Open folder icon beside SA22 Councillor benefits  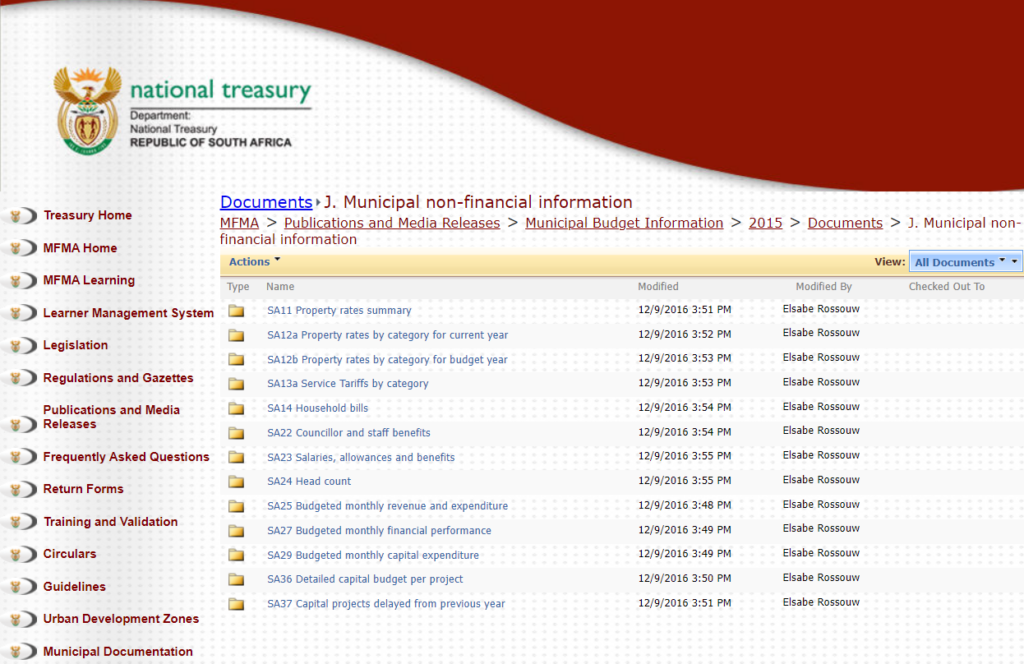pos(236,433)
